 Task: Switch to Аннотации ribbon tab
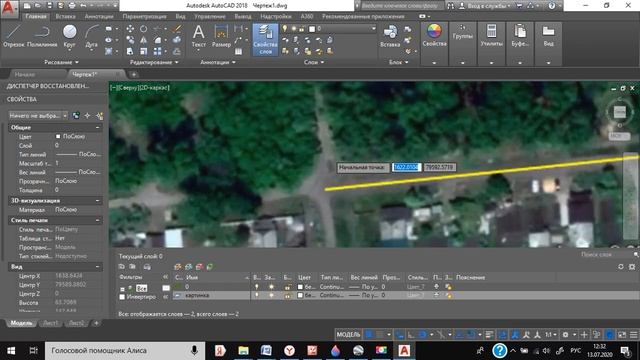pyautogui.click(x=99, y=16)
